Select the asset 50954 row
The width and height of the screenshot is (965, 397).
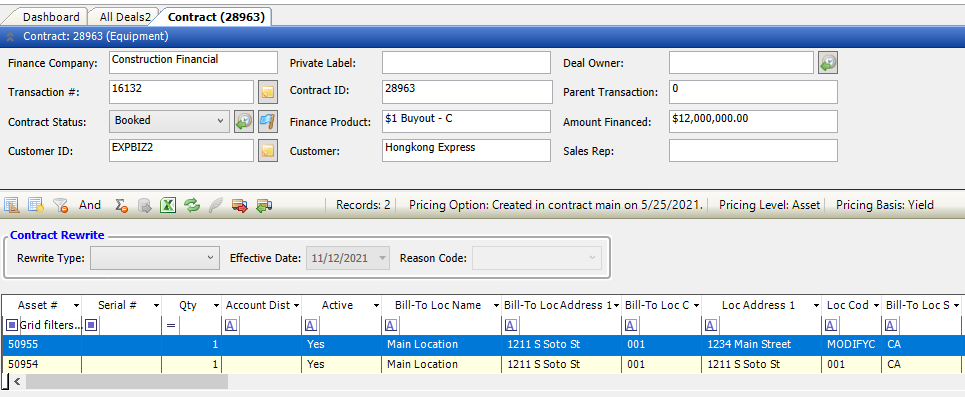click(481, 364)
